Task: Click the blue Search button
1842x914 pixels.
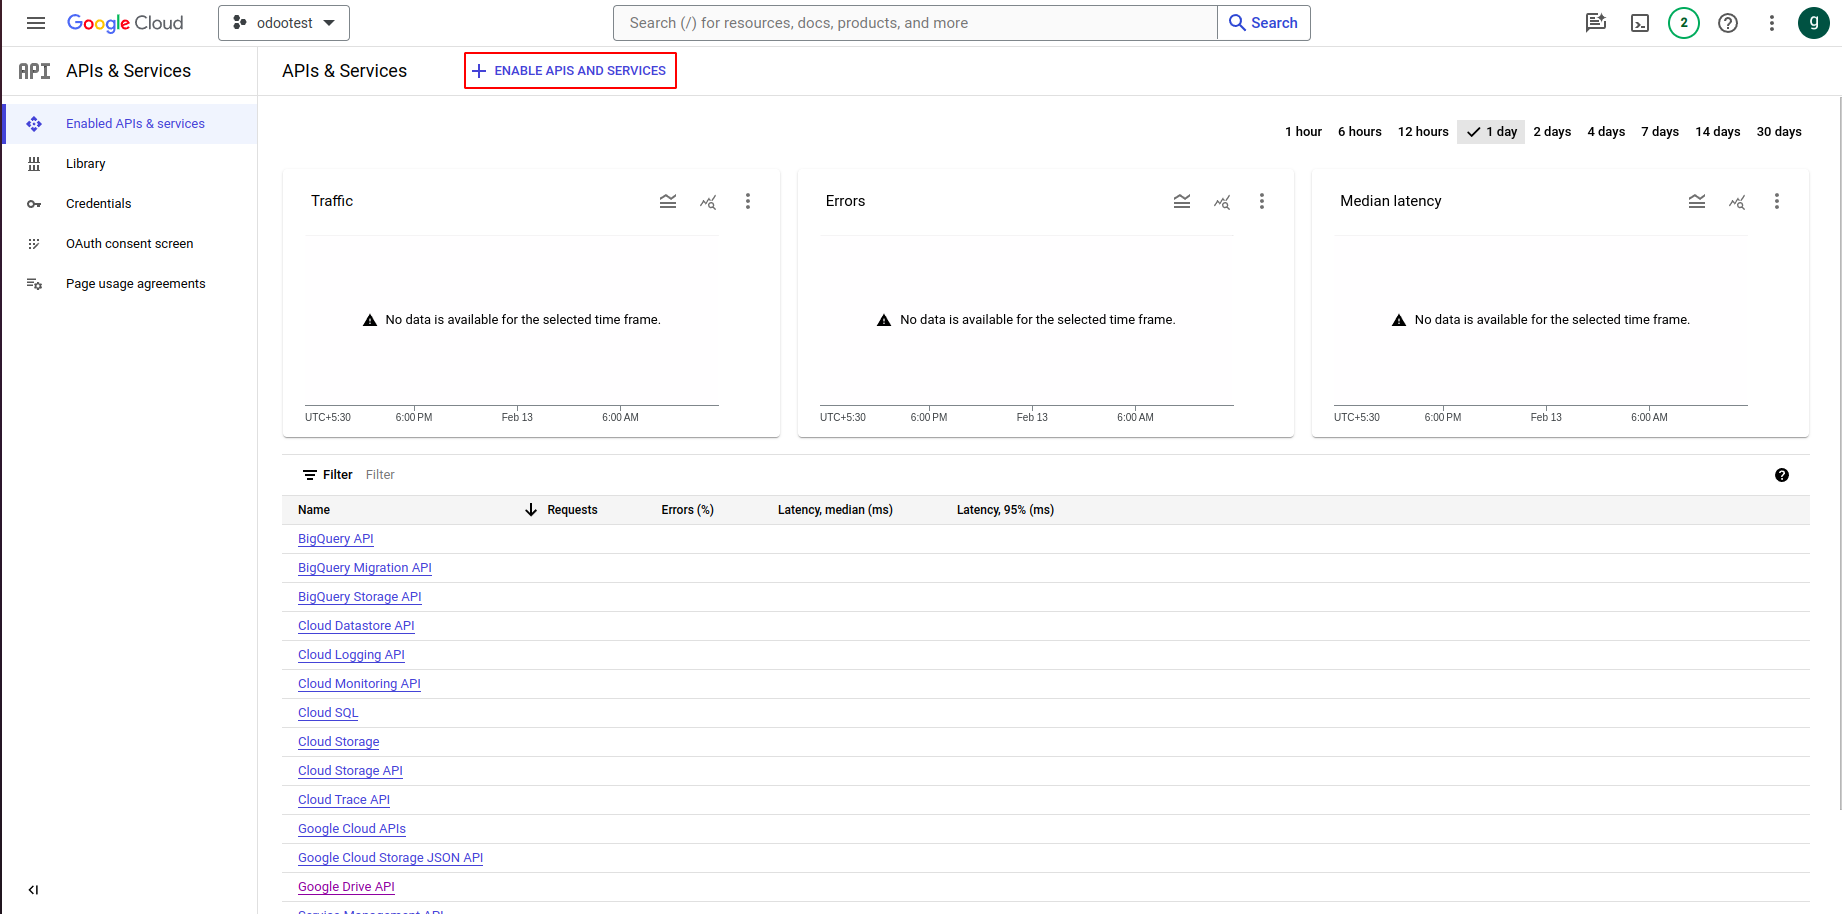Action: (x=1264, y=23)
